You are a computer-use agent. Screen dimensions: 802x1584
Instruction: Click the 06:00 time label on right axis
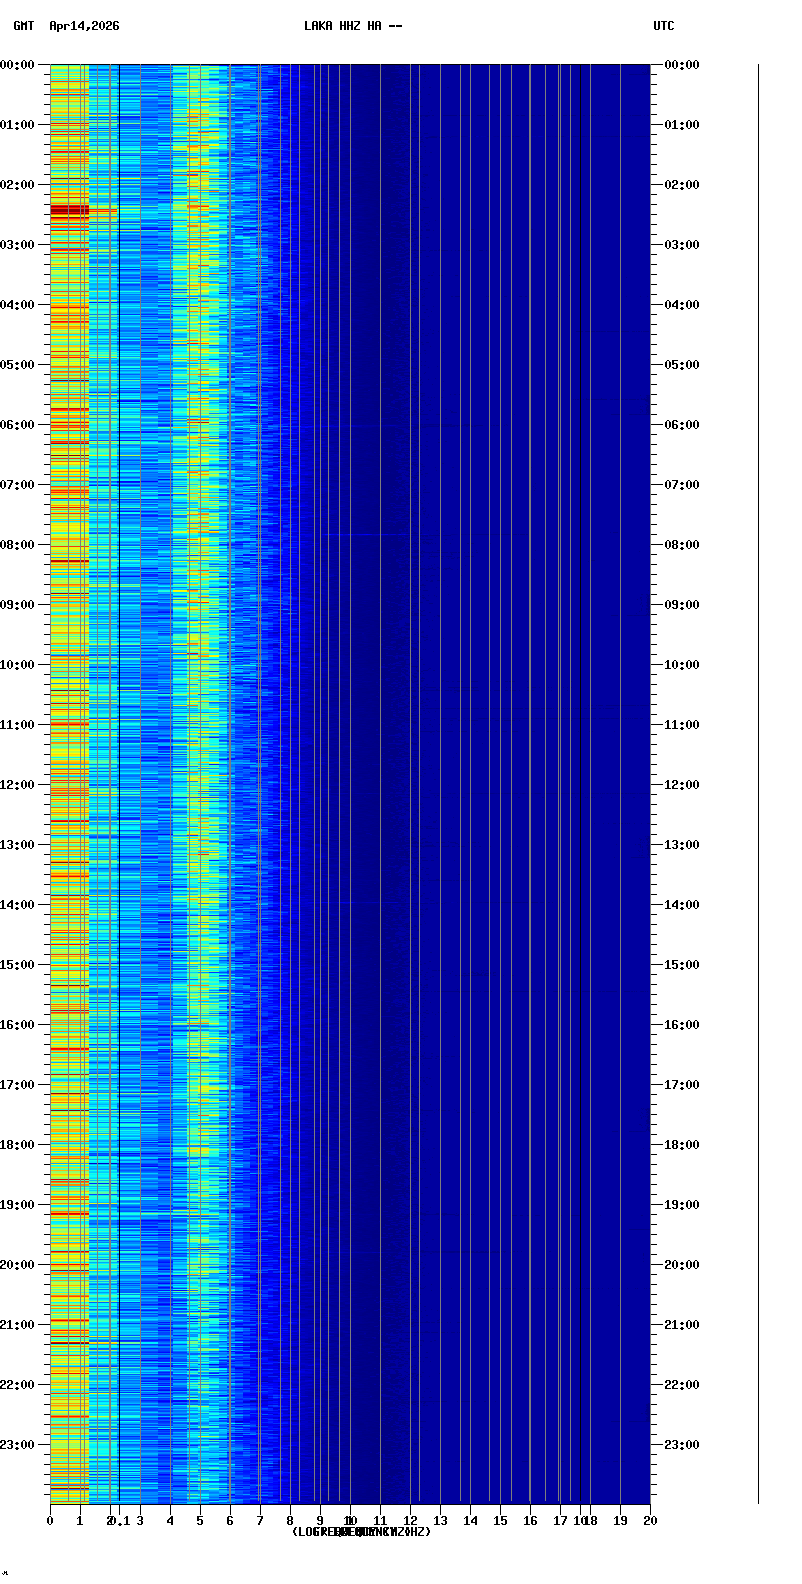click(680, 425)
